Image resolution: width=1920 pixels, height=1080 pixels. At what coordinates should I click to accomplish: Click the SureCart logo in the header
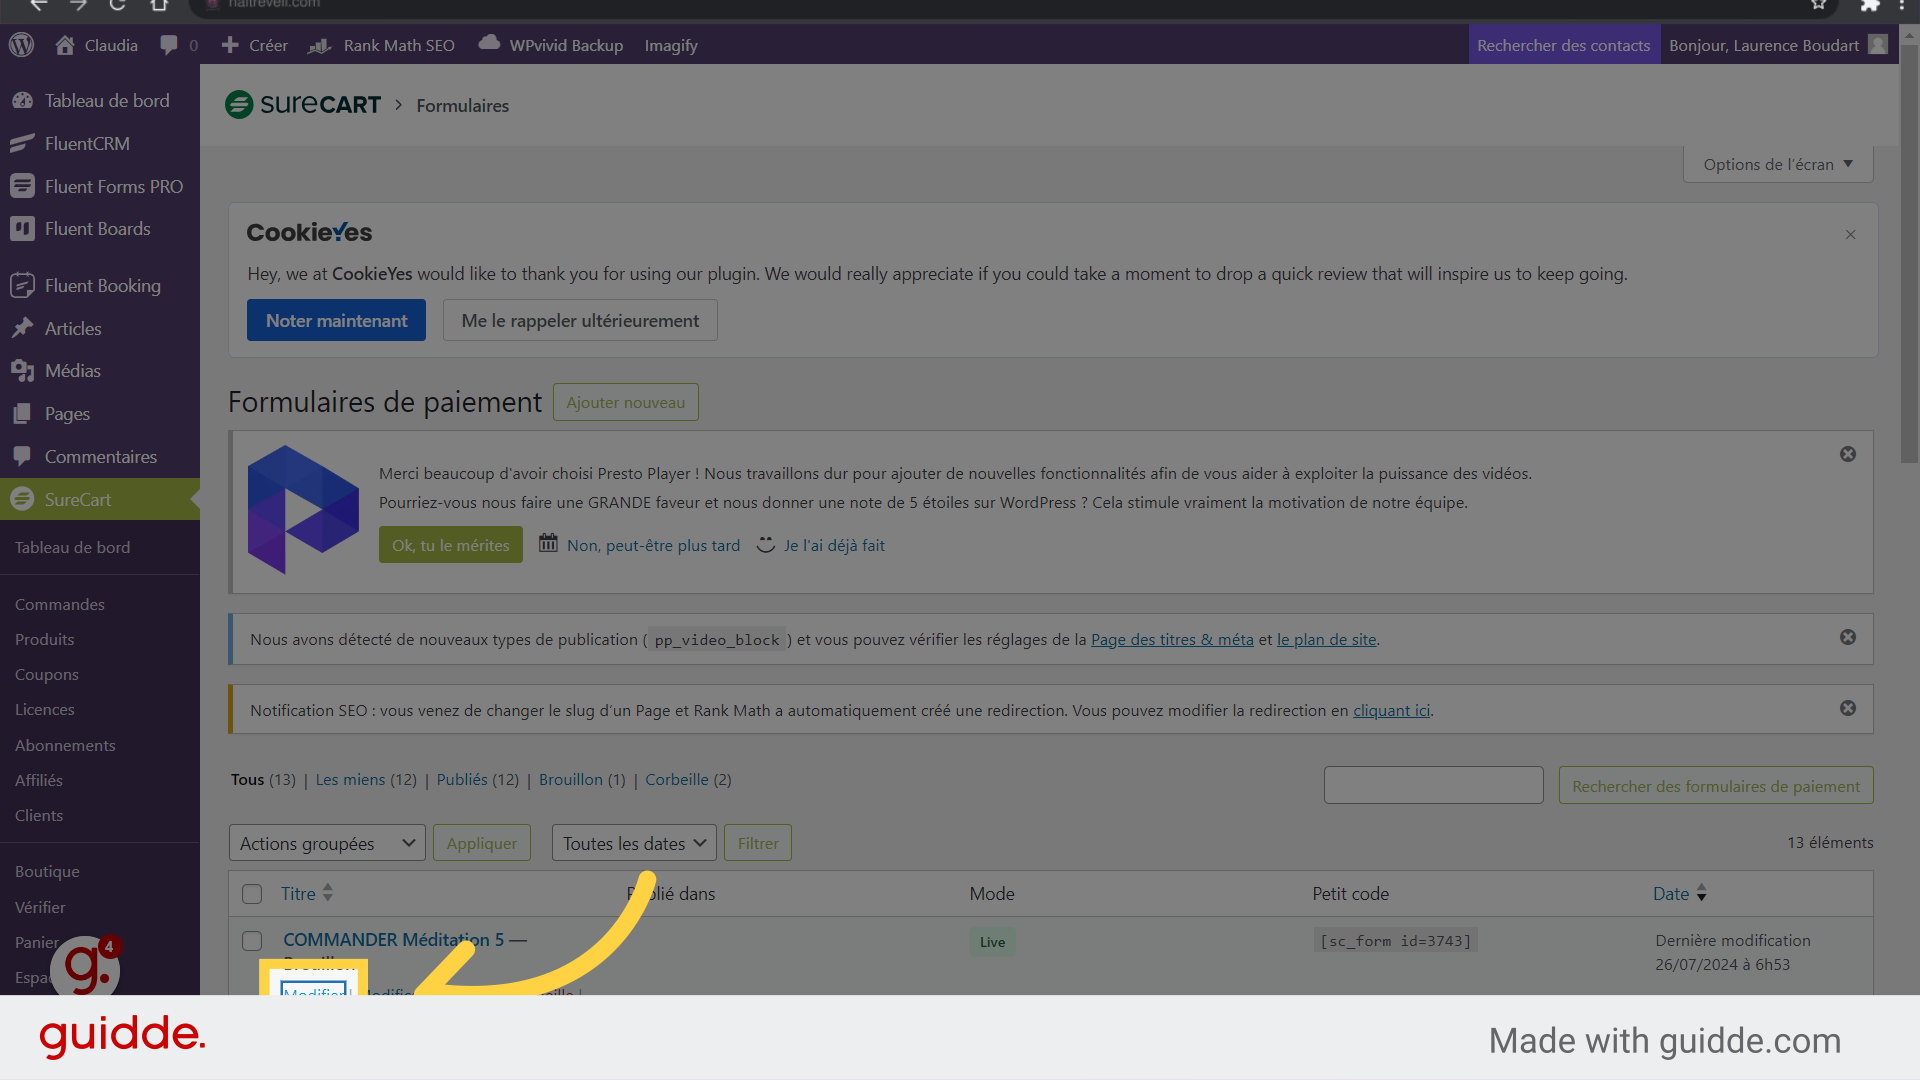pos(303,104)
